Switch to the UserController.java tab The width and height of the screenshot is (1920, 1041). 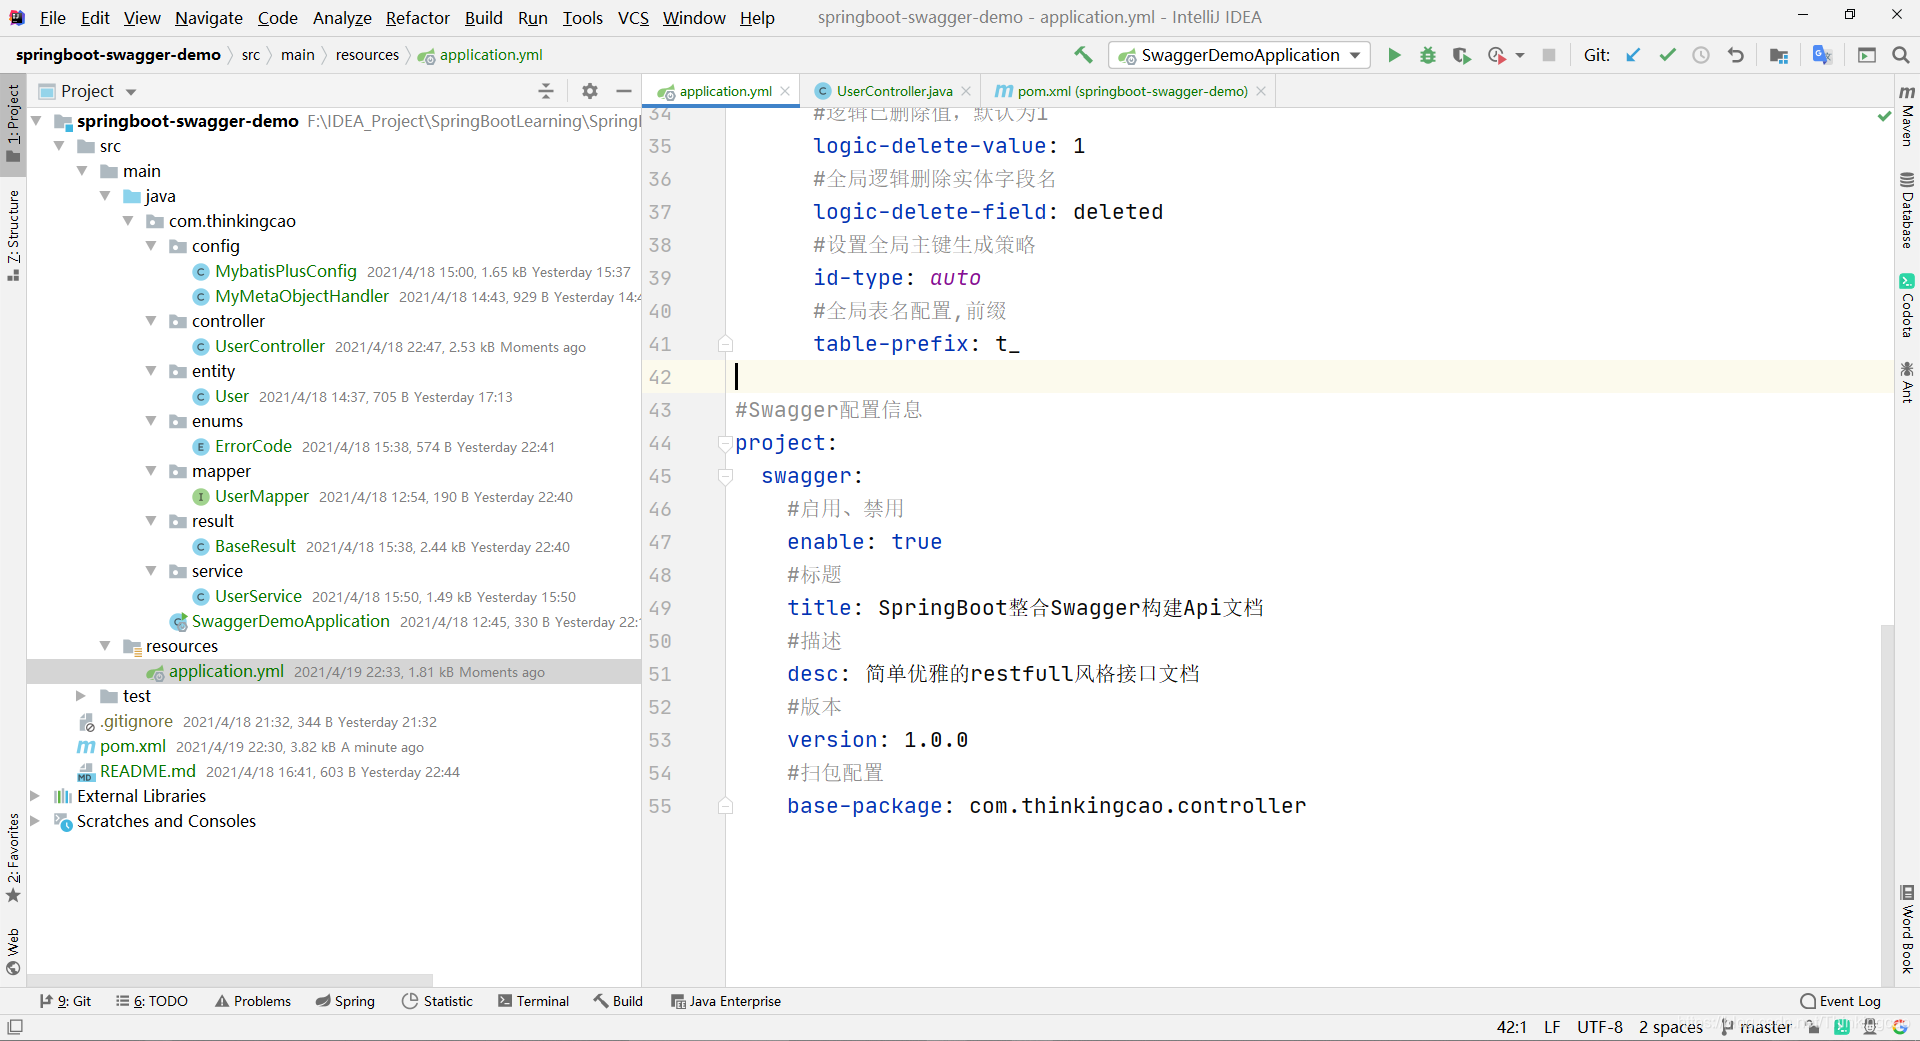click(x=893, y=91)
